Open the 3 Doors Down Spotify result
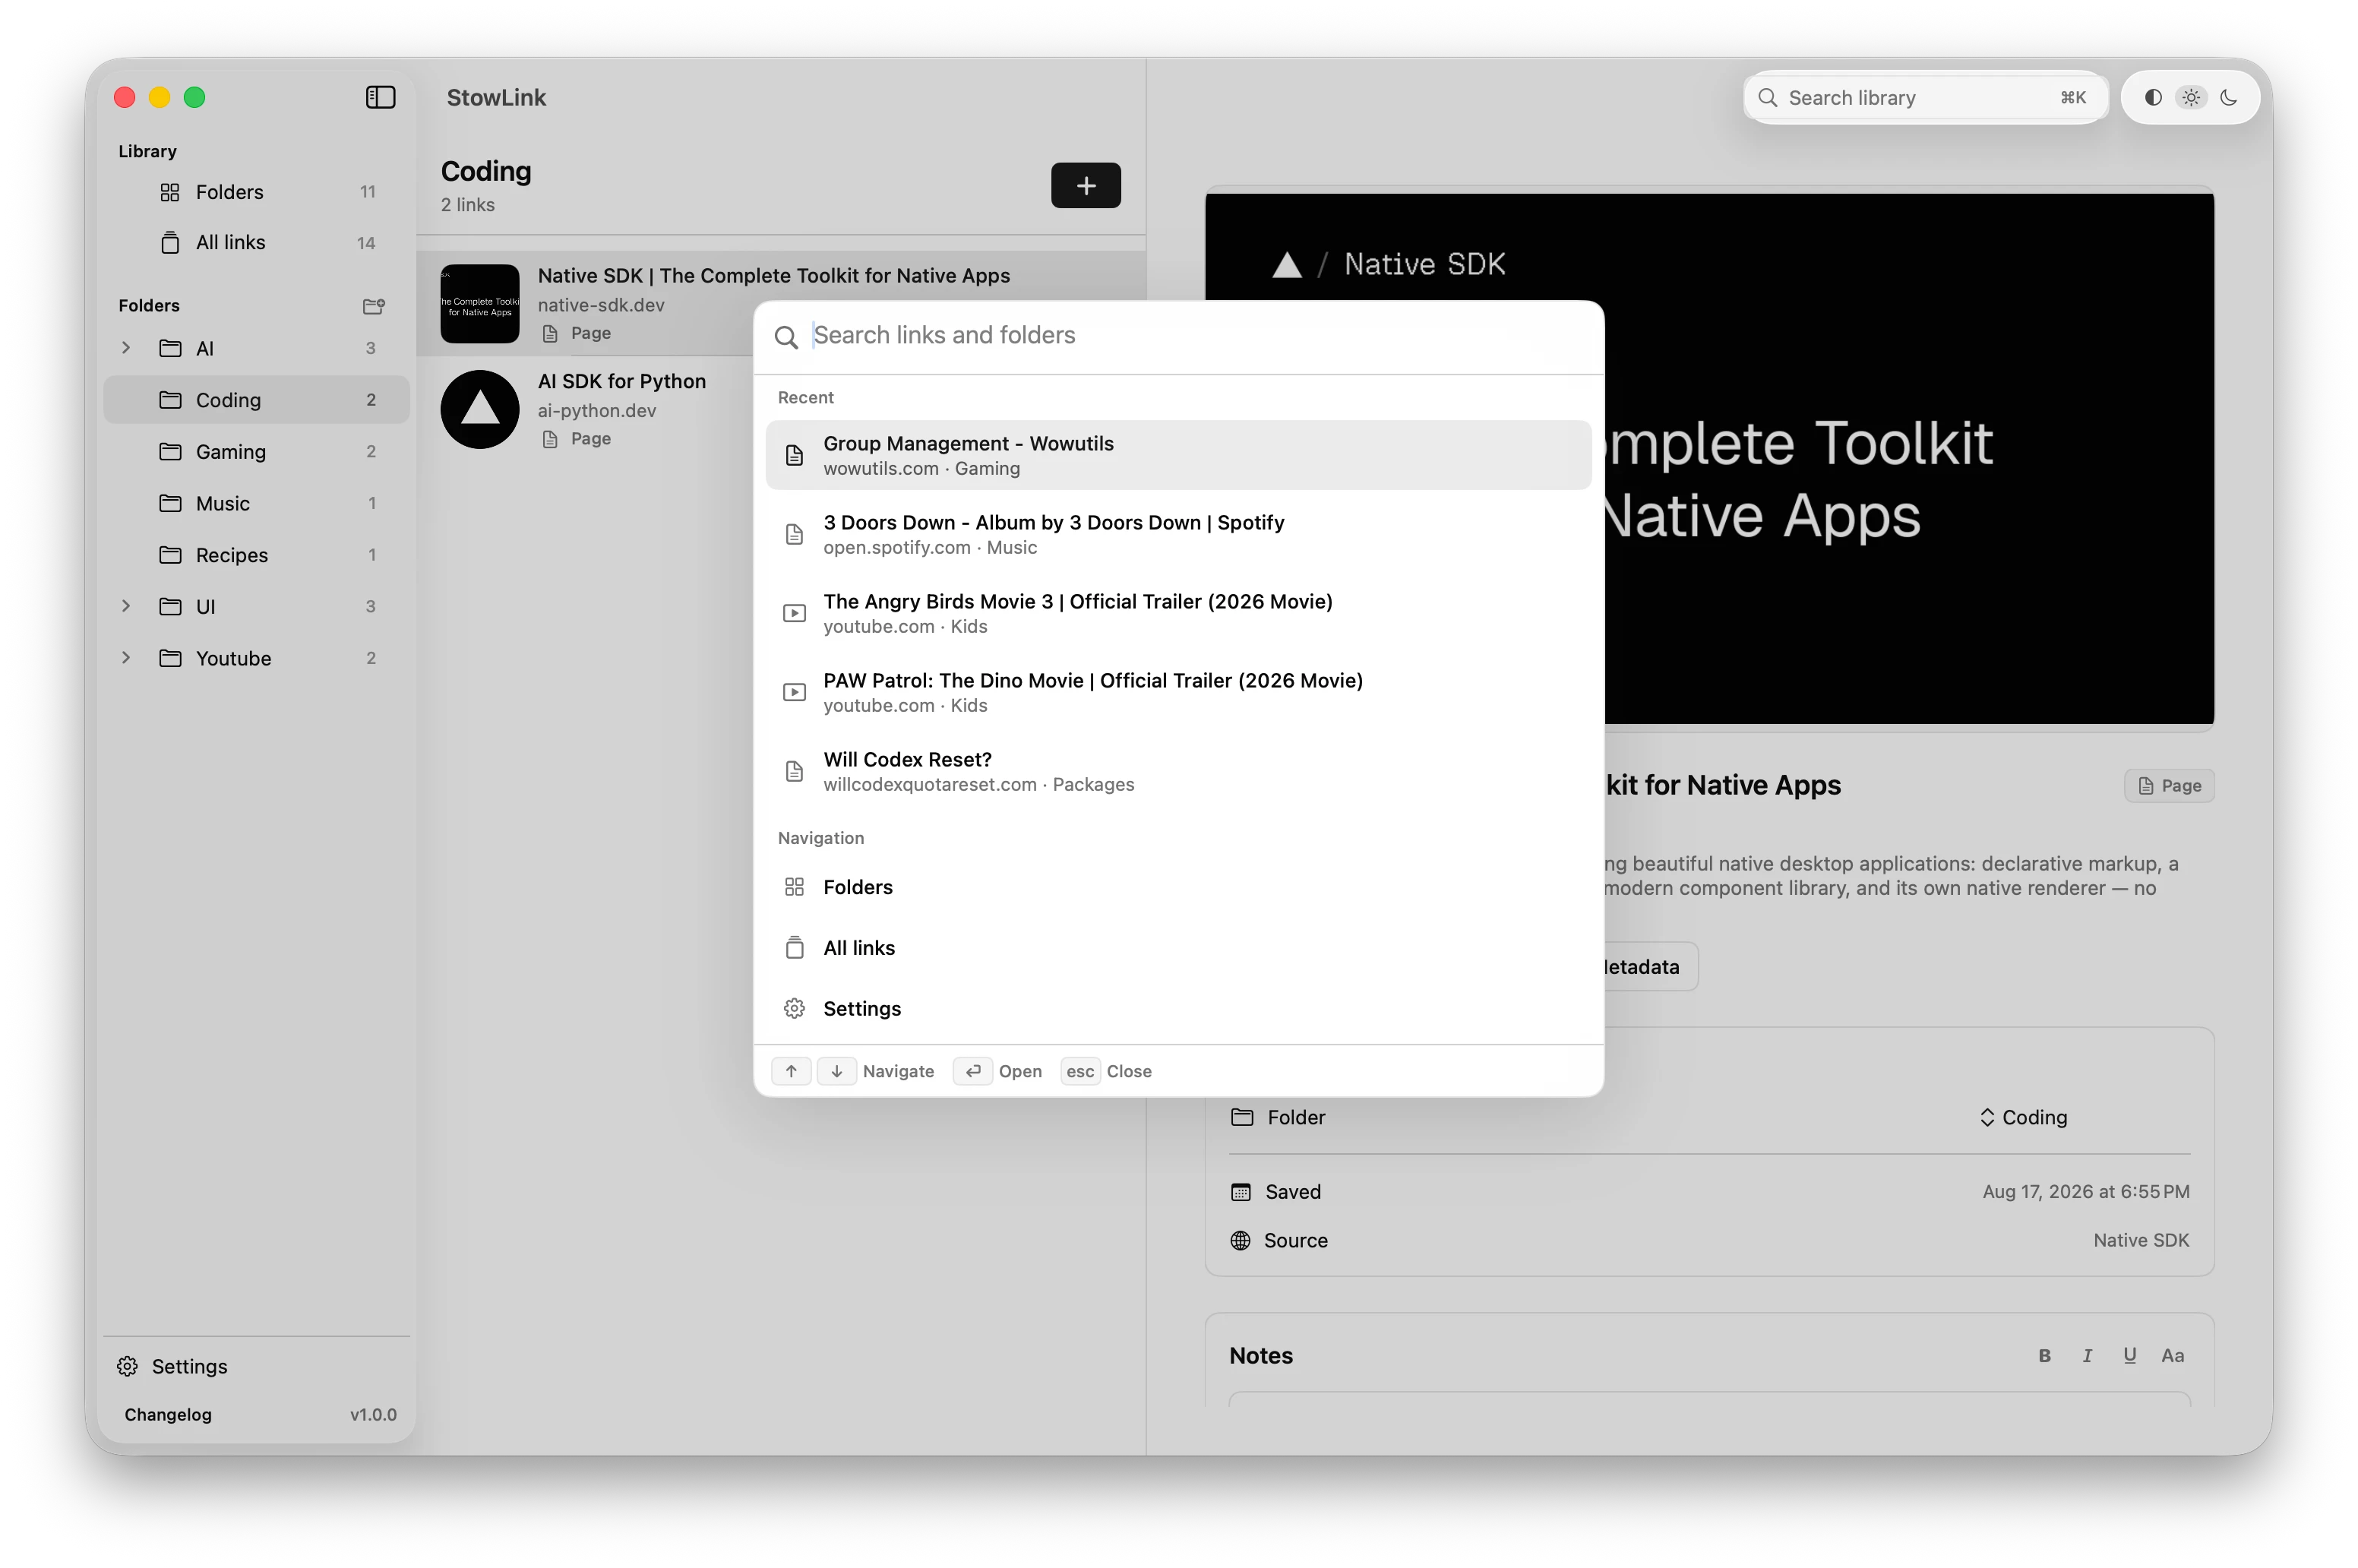This screenshot has width=2358, height=1568. 1178,534
